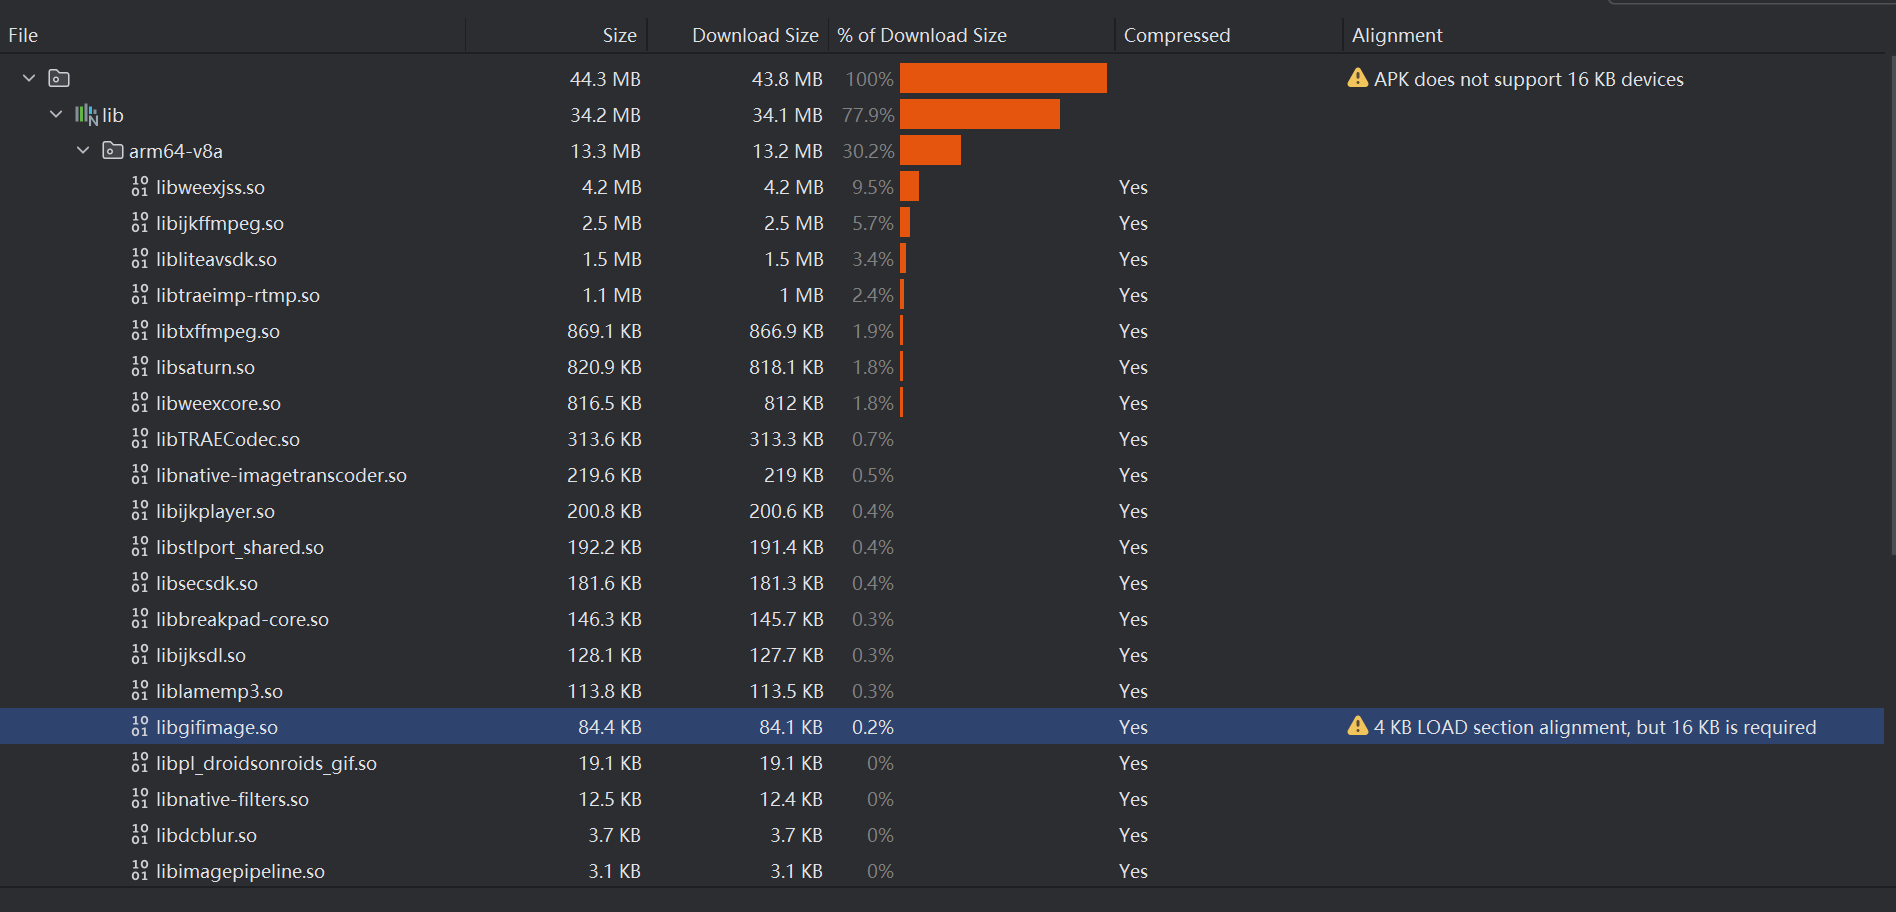Collapse the arm64-v8a folder chevron
This screenshot has width=1896, height=912.
point(83,151)
